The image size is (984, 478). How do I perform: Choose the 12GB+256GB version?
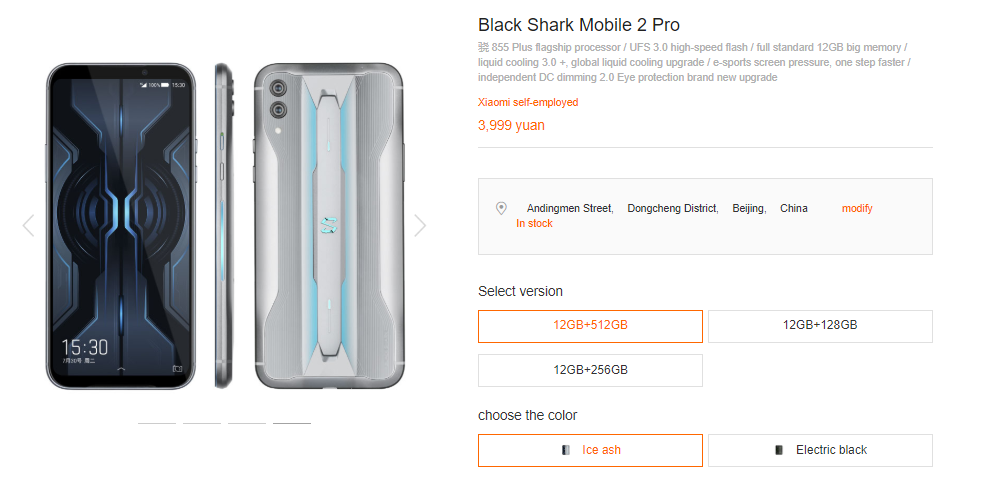(x=590, y=370)
